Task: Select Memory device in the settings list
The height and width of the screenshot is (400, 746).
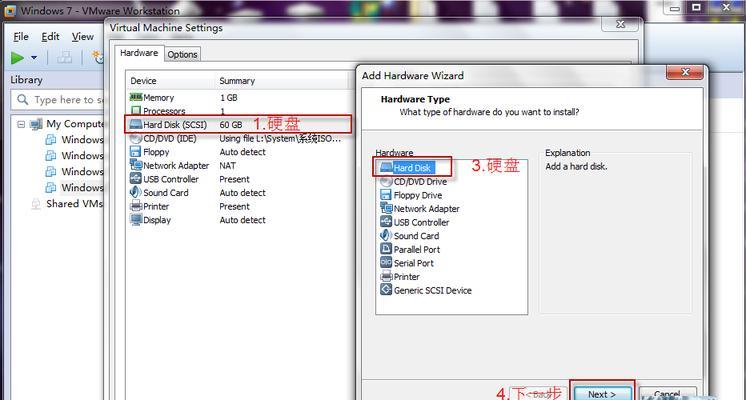Action: click(x=158, y=98)
